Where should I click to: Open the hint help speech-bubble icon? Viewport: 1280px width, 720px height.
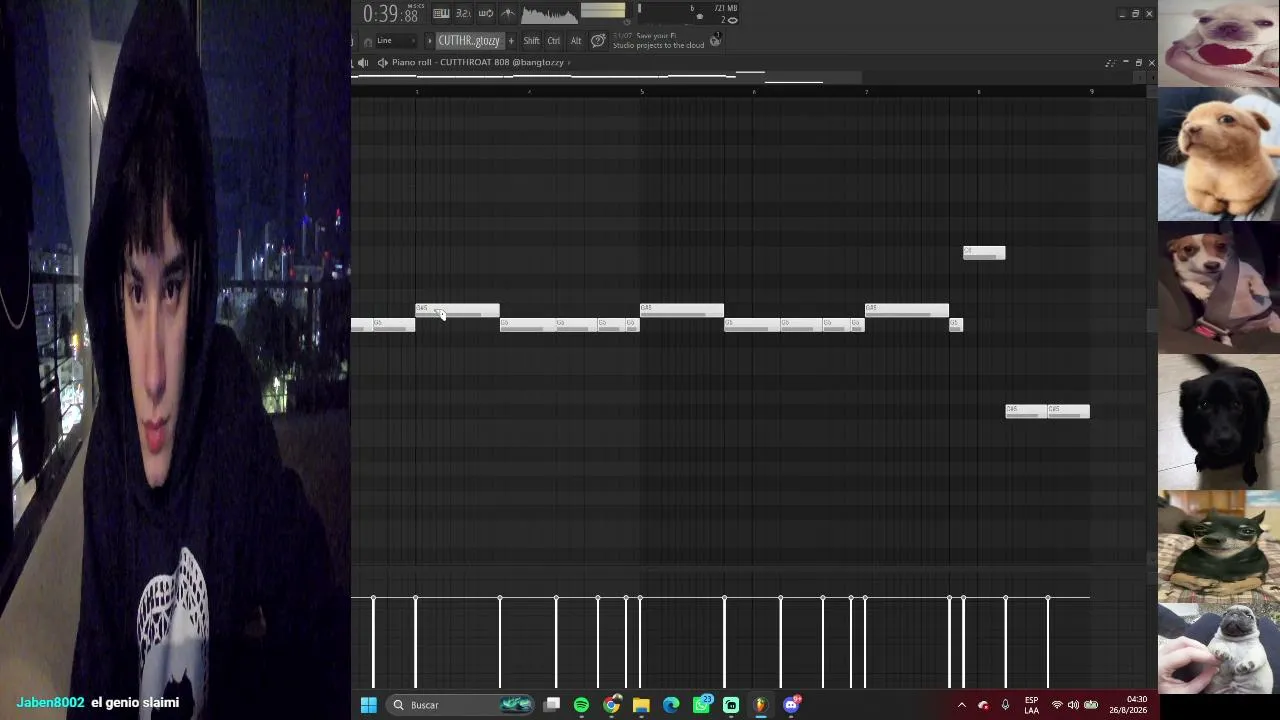[x=598, y=41]
